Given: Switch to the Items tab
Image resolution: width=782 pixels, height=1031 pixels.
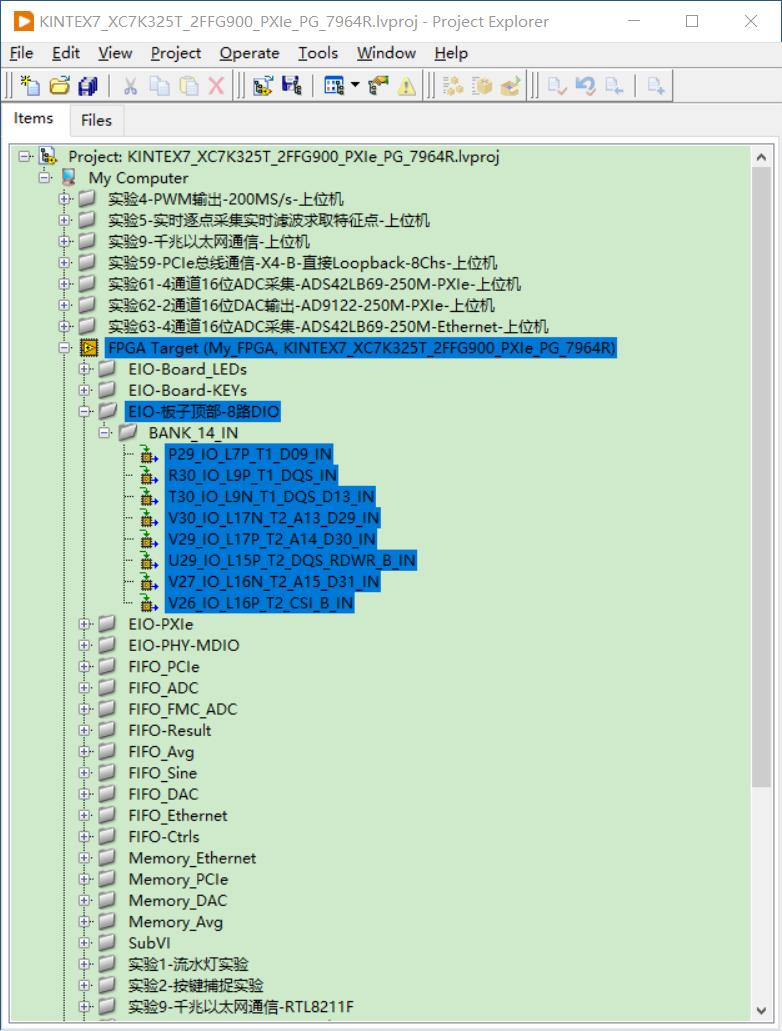Looking at the screenshot, I should click(34, 118).
